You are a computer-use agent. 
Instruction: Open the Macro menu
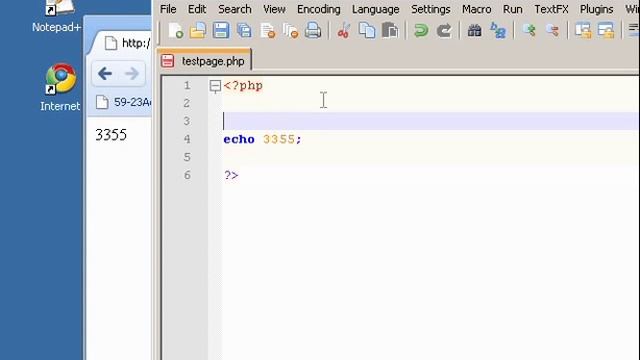[x=477, y=9]
